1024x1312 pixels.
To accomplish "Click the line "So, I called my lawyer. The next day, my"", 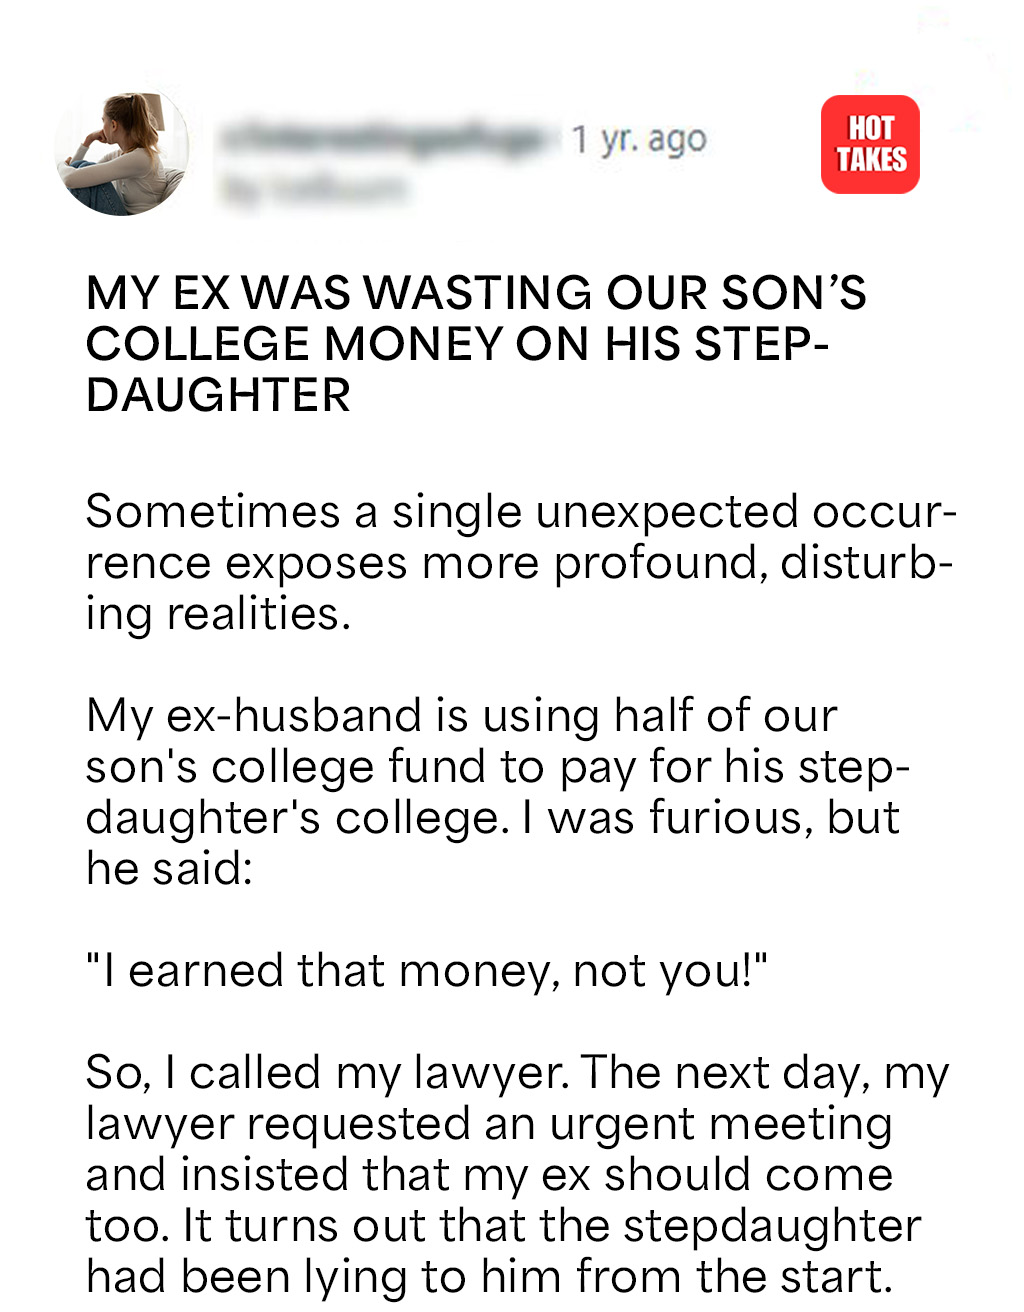I will [x=517, y=1073].
